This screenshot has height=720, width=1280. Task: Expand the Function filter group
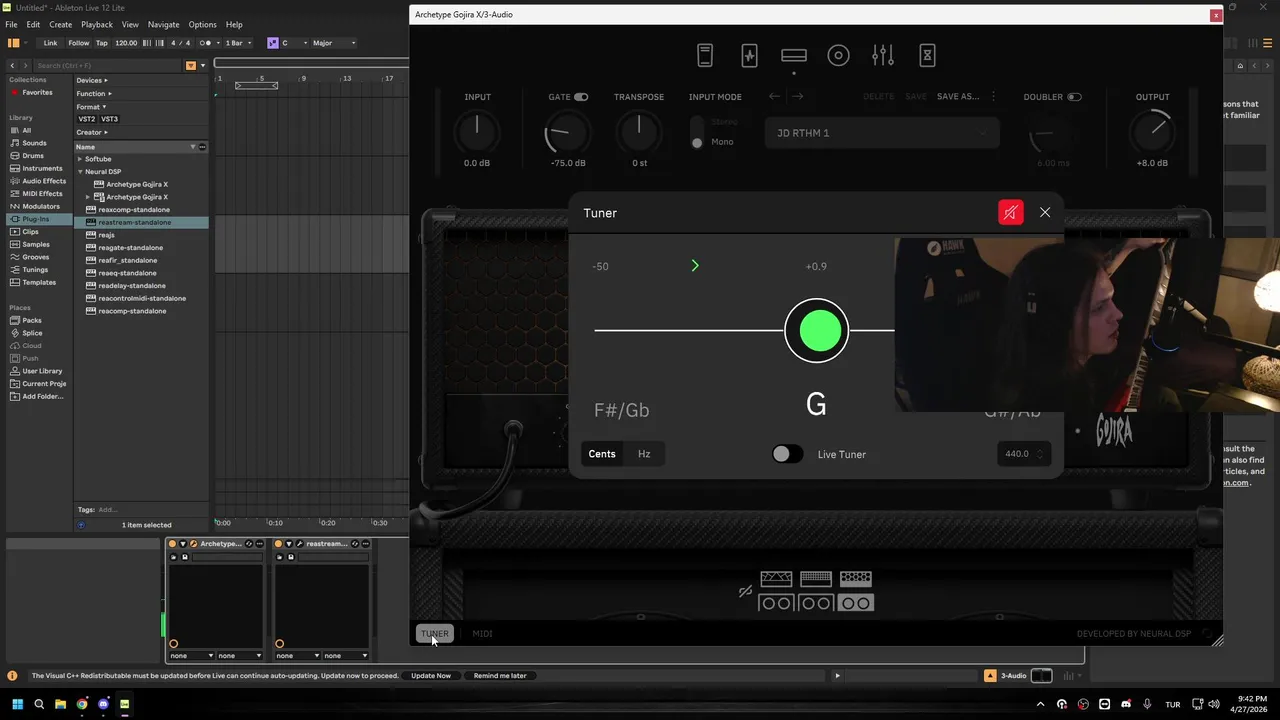94,93
